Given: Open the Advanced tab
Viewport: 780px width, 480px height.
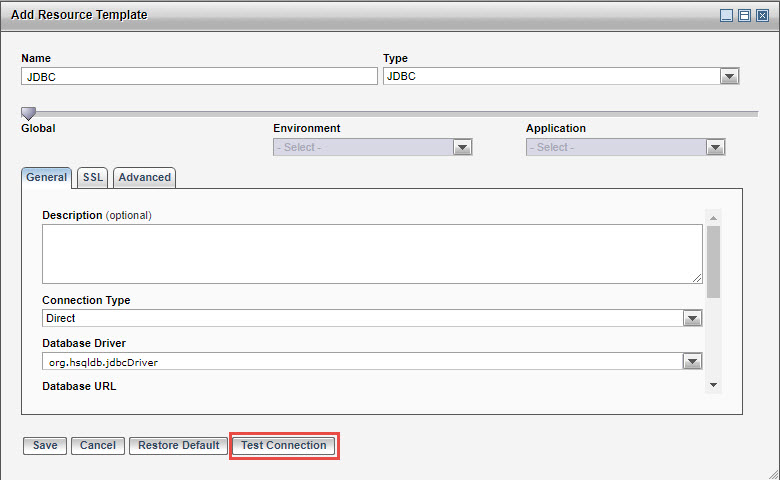Looking at the screenshot, I should coord(144,177).
